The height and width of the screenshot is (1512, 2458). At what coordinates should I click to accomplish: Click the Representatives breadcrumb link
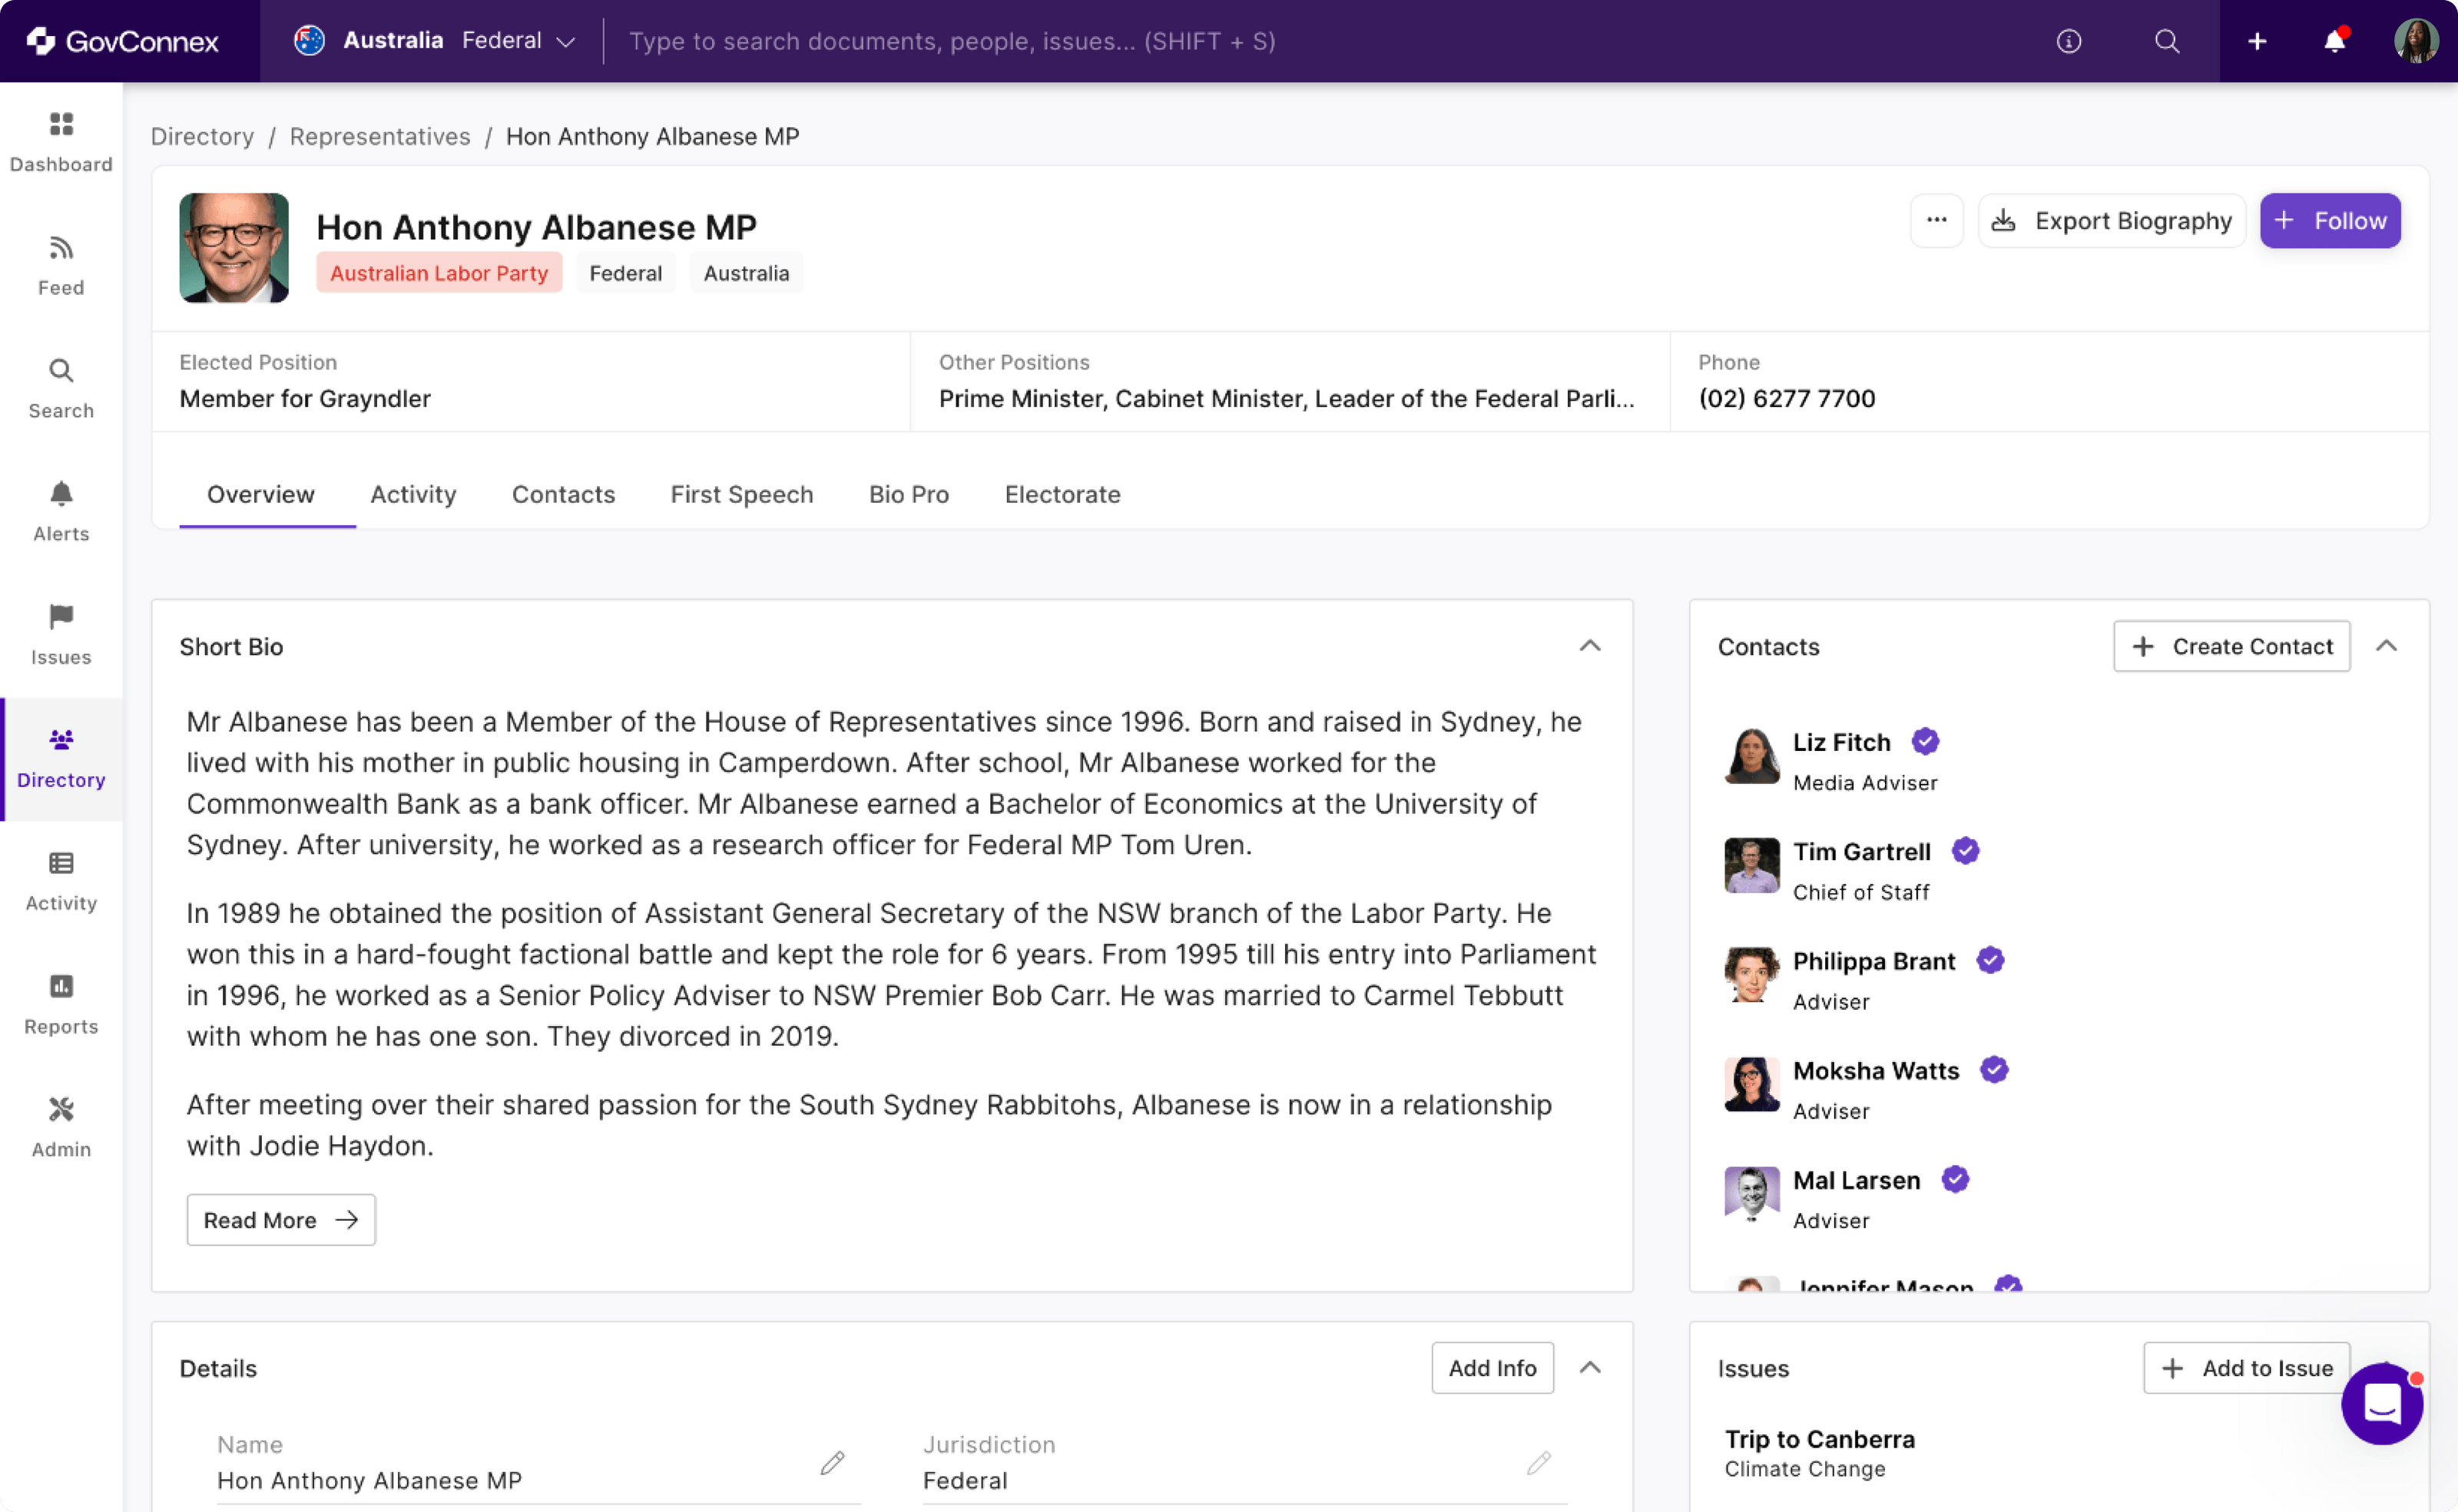click(x=379, y=136)
